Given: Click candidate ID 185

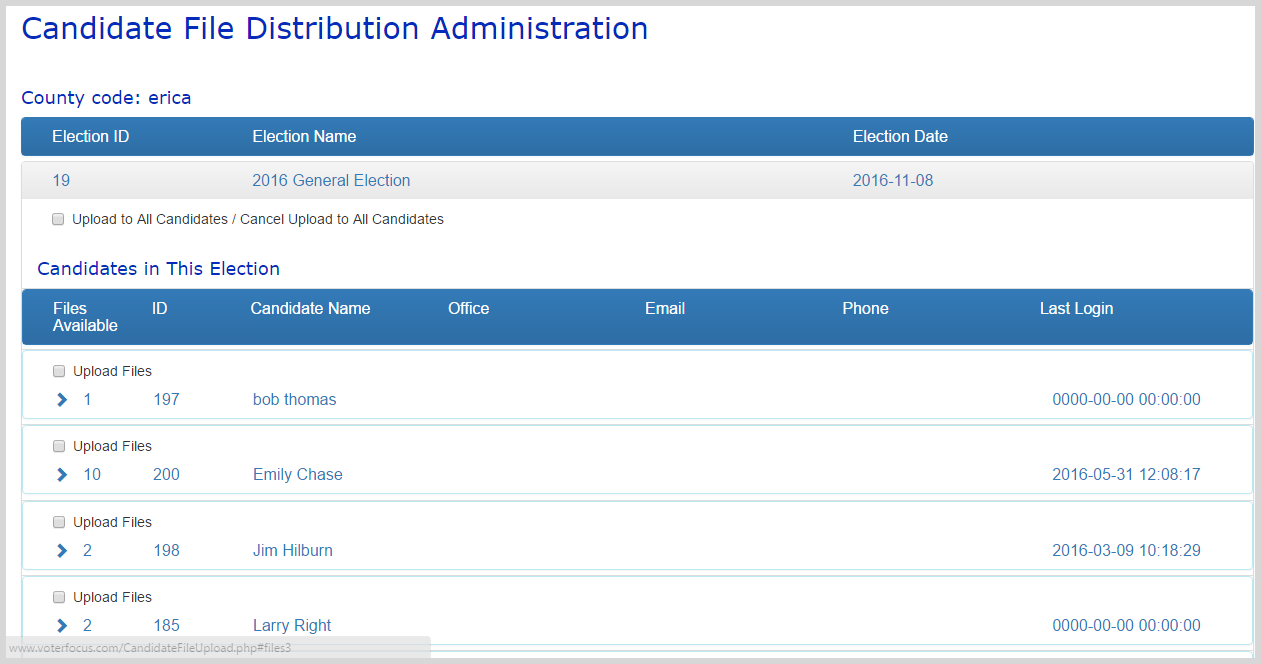Looking at the screenshot, I should point(166,626).
